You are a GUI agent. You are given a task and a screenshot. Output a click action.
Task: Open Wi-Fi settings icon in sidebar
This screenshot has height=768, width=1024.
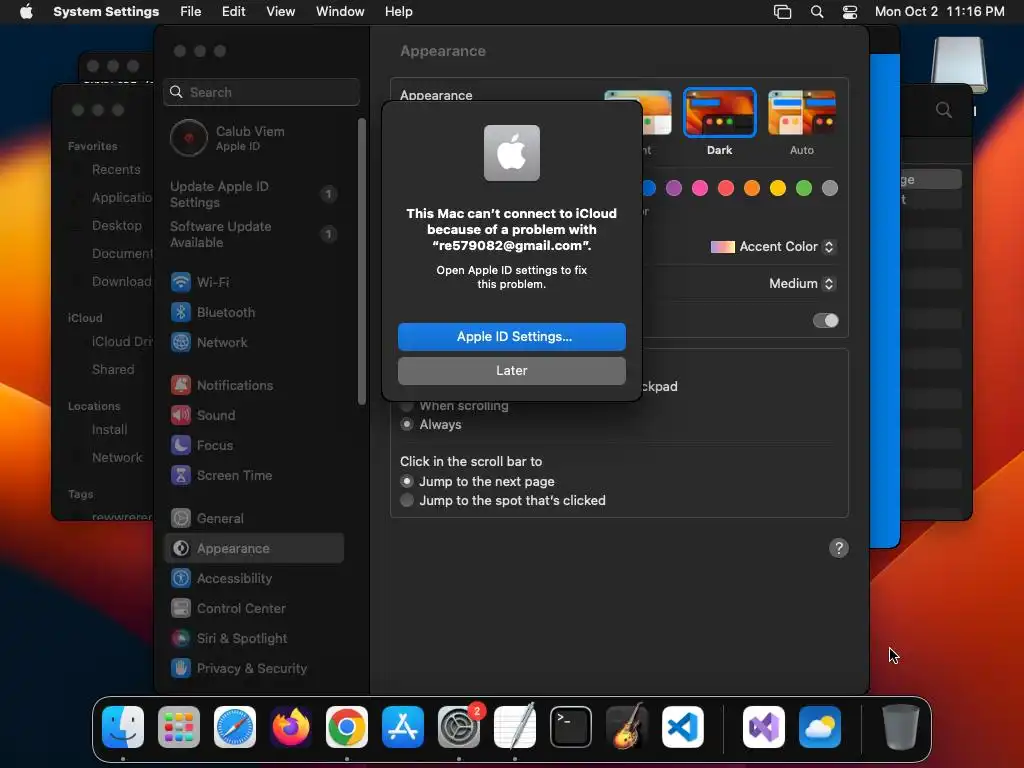(x=181, y=282)
